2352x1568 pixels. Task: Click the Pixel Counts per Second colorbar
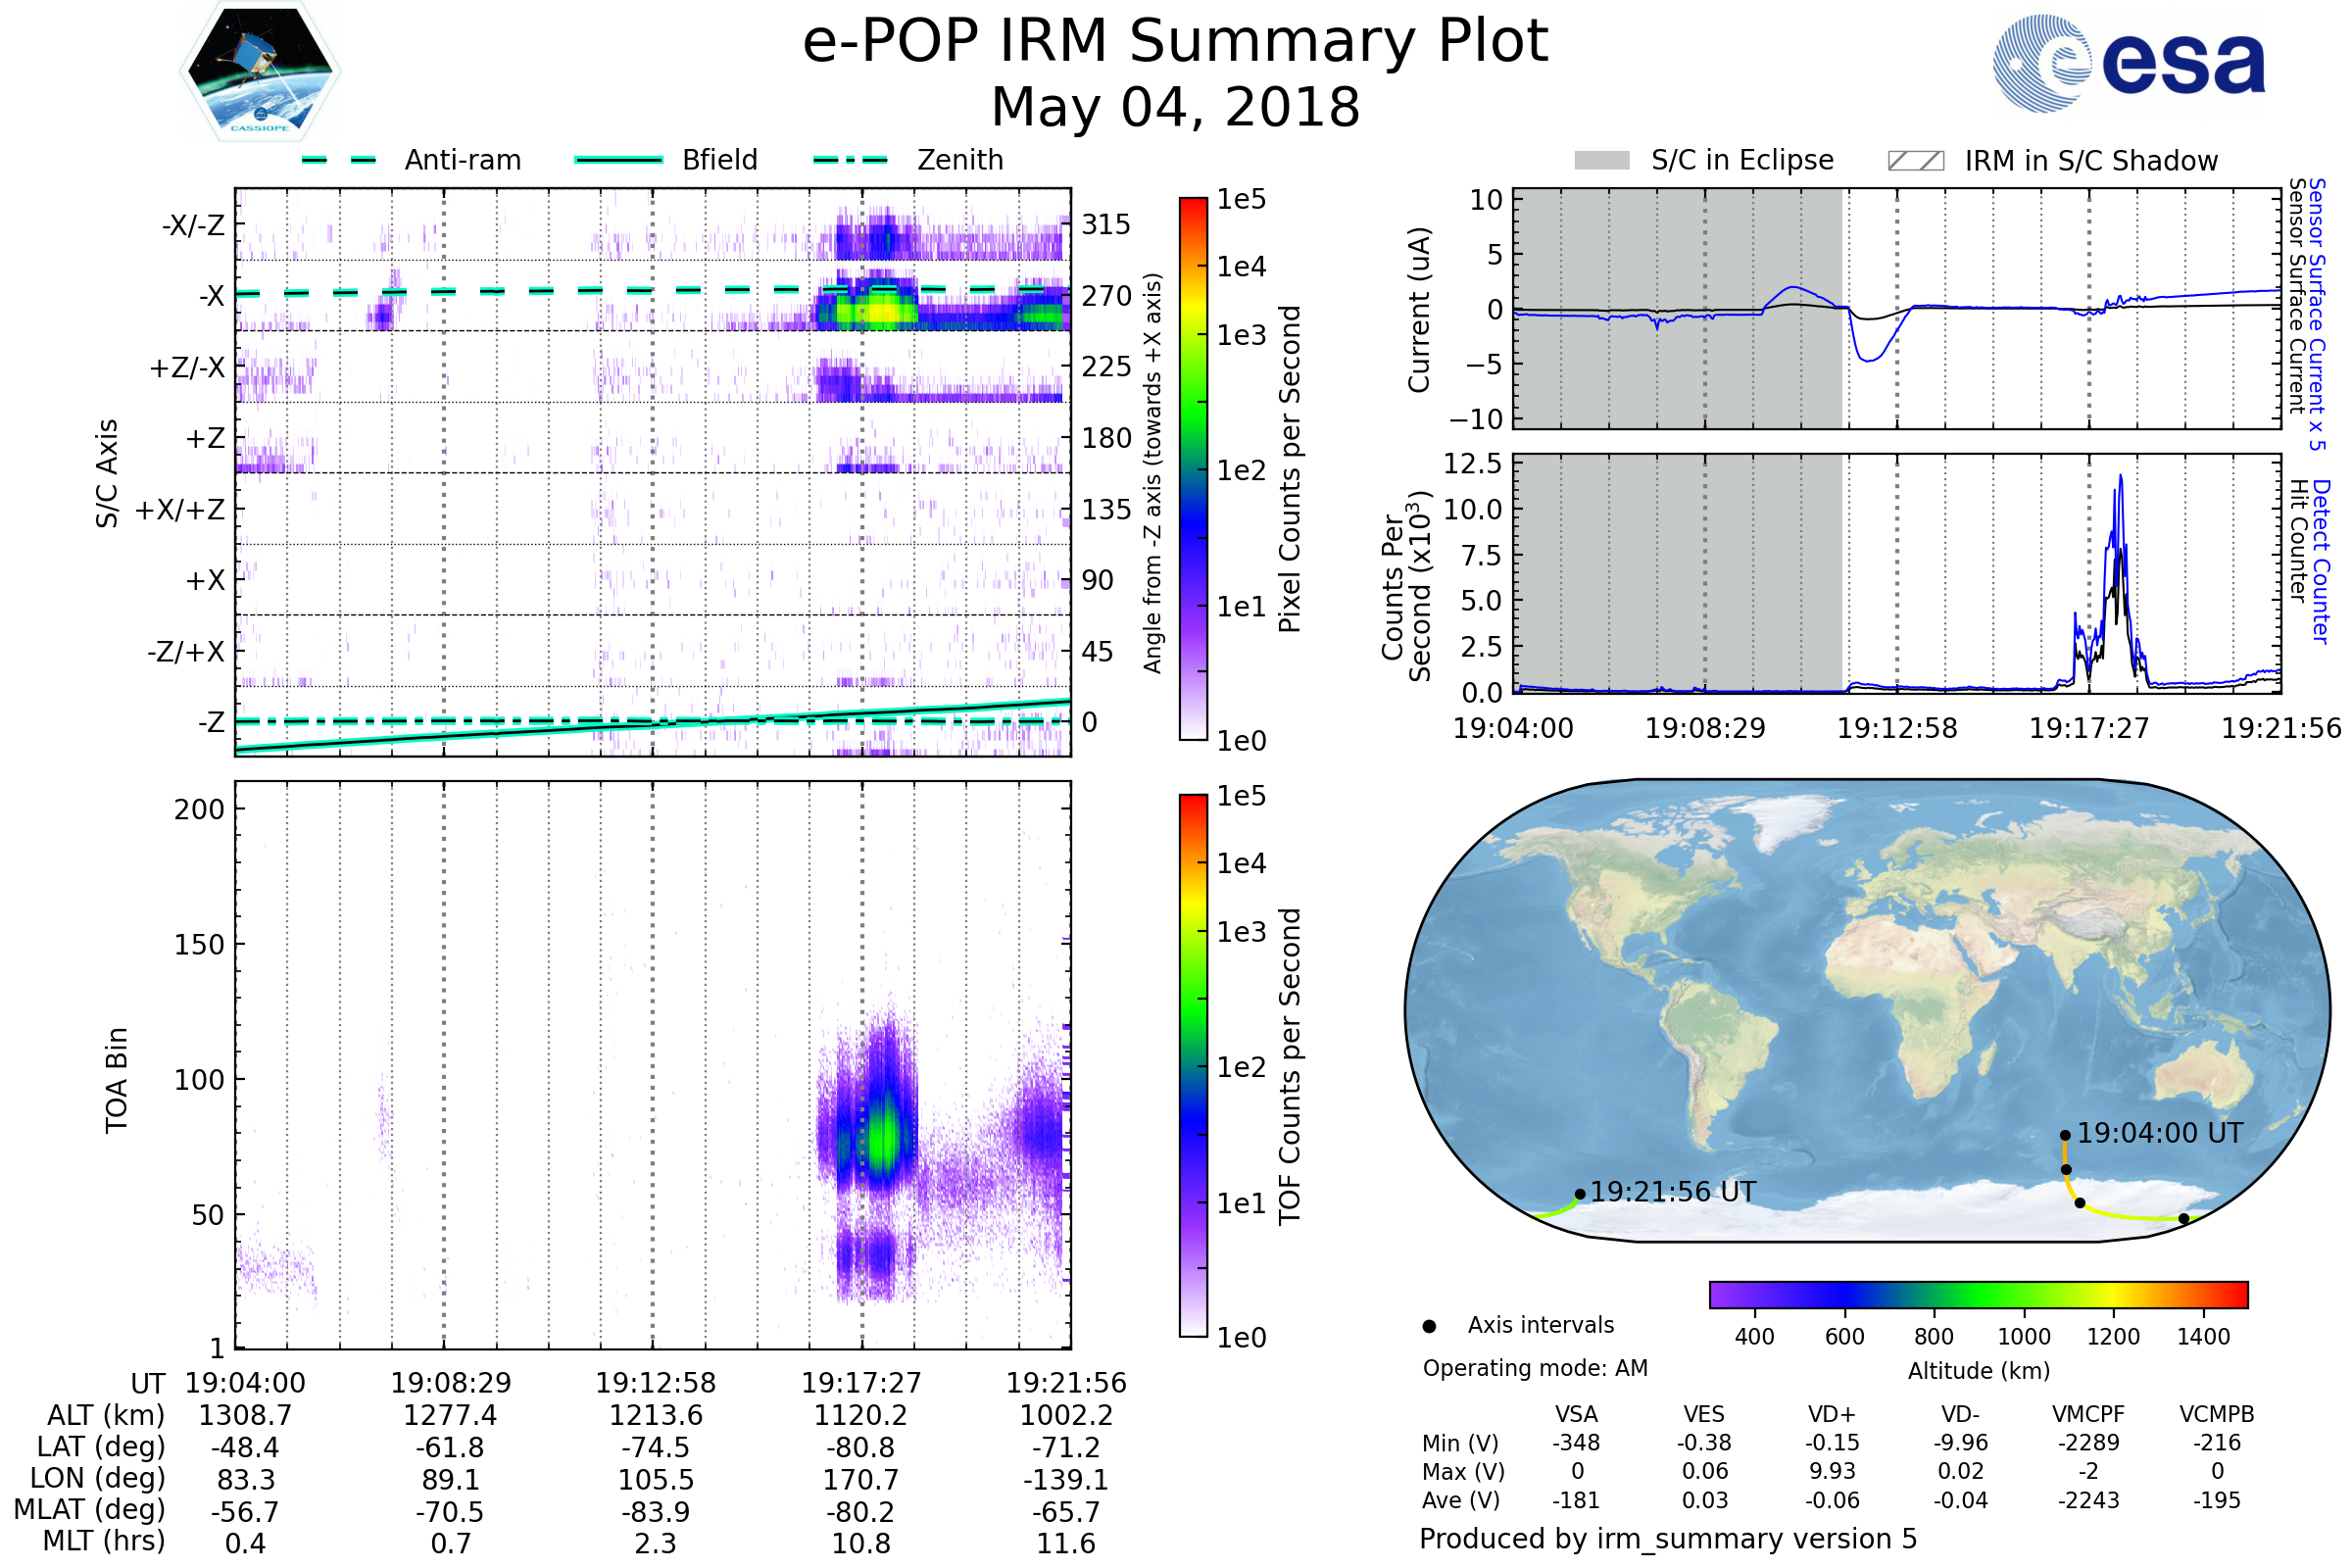click(x=1193, y=468)
